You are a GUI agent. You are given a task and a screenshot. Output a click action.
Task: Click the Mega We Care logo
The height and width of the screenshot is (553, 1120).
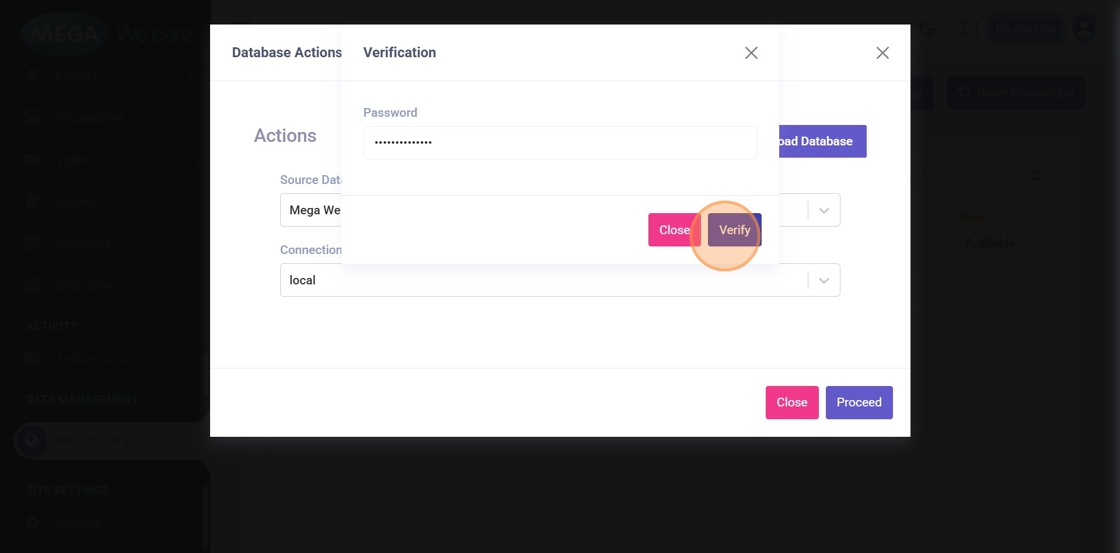click(105, 35)
